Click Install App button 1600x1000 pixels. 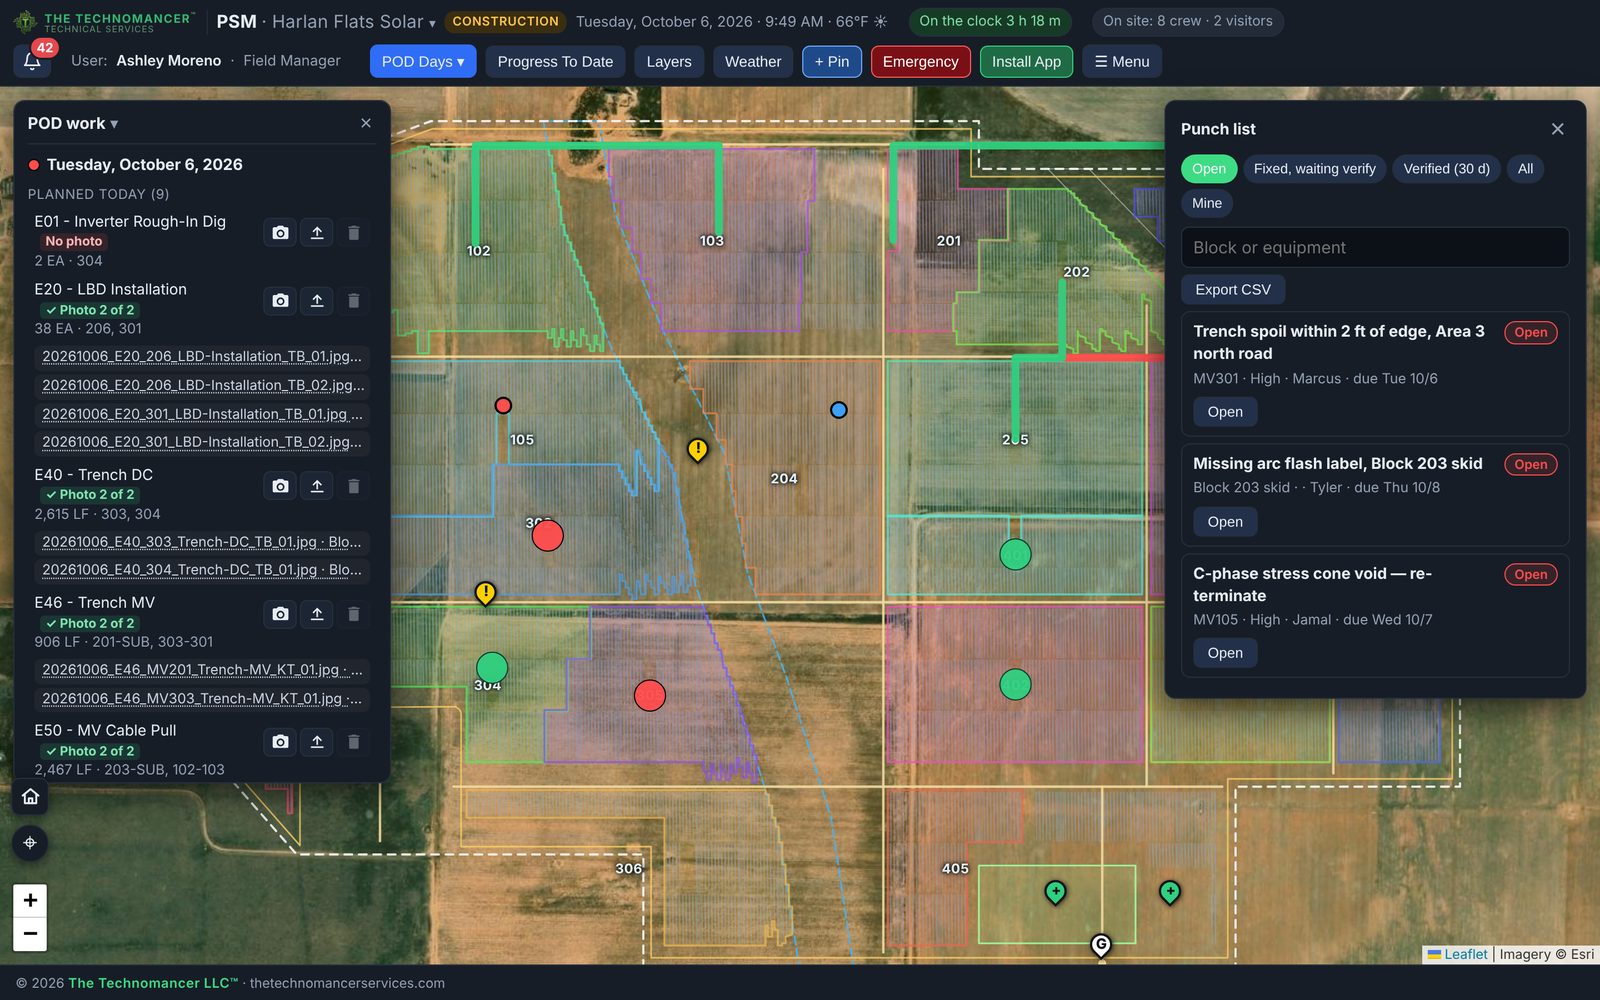pyautogui.click(x=1026, y=62)
